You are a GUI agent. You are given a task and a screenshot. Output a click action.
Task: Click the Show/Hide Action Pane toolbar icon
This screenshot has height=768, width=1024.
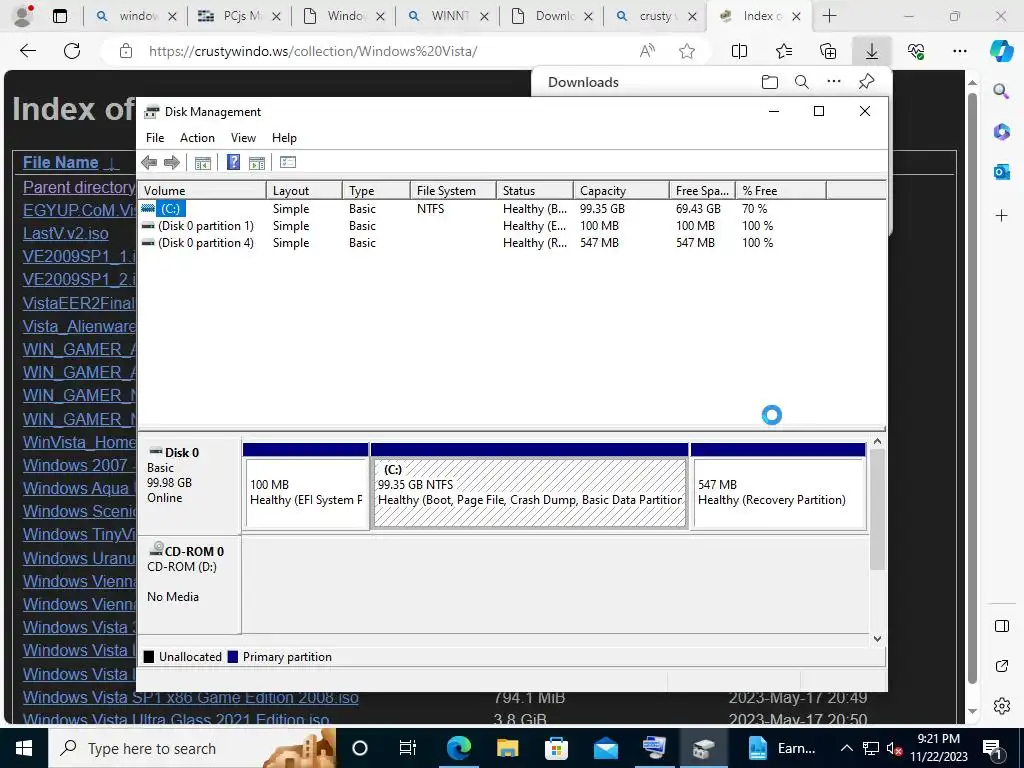[x=257, y=163]
